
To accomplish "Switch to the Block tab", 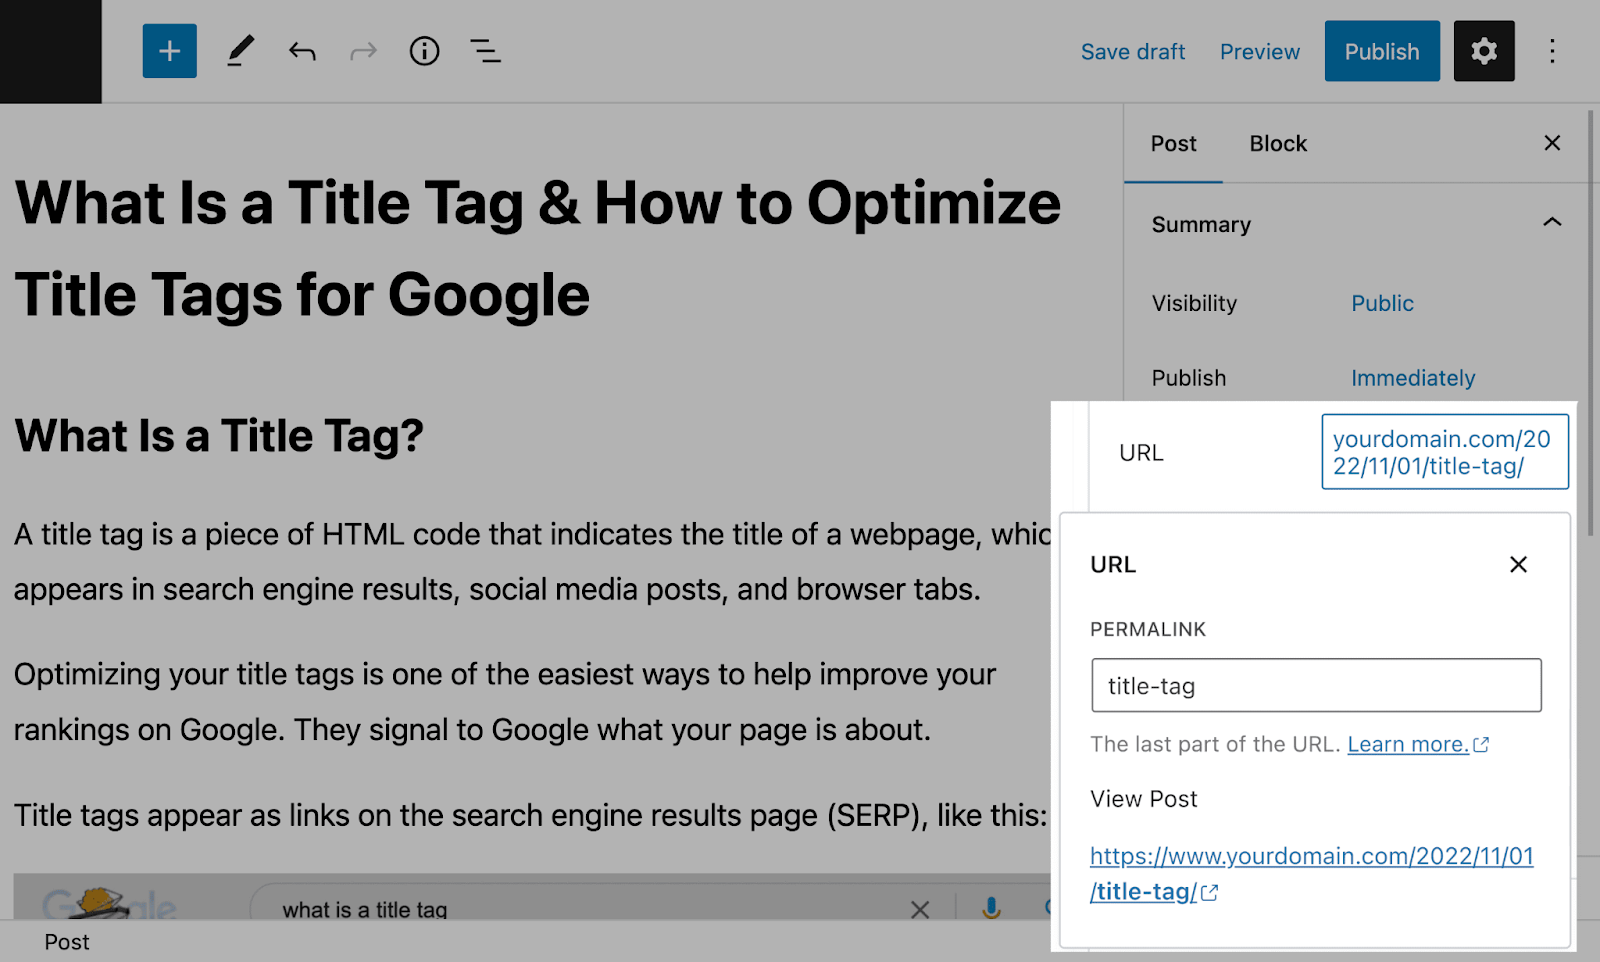I will (1277, 143).
